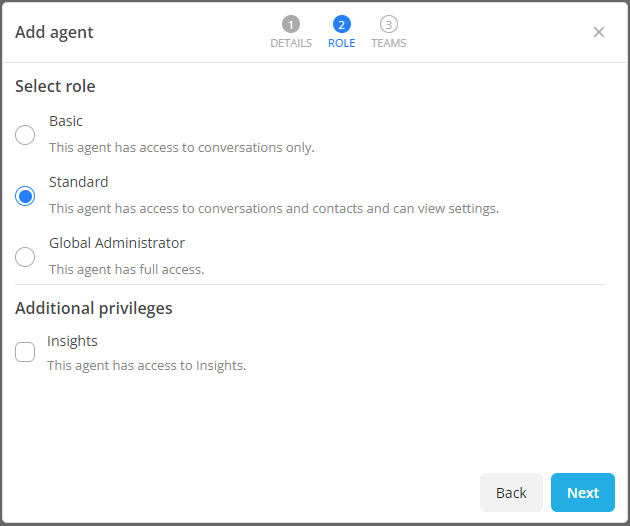Select the Standard role radio button
Viewport: 630px width, 526px height.
coord(25,196)
